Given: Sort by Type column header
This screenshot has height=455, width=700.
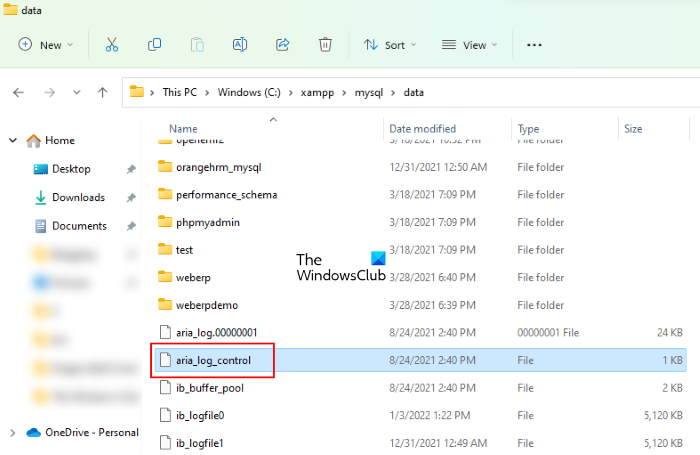Looking at the screenshot, I should pos(528,129).
